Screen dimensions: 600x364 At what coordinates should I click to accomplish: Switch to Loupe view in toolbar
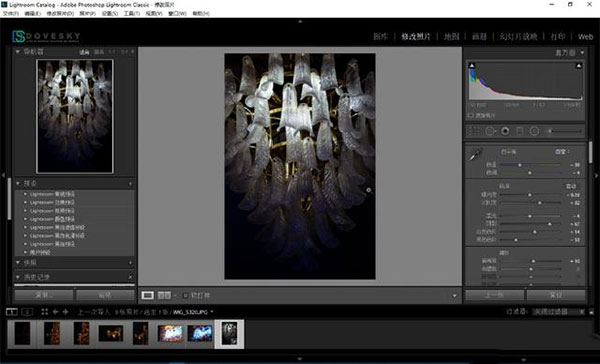pos(148,295)
